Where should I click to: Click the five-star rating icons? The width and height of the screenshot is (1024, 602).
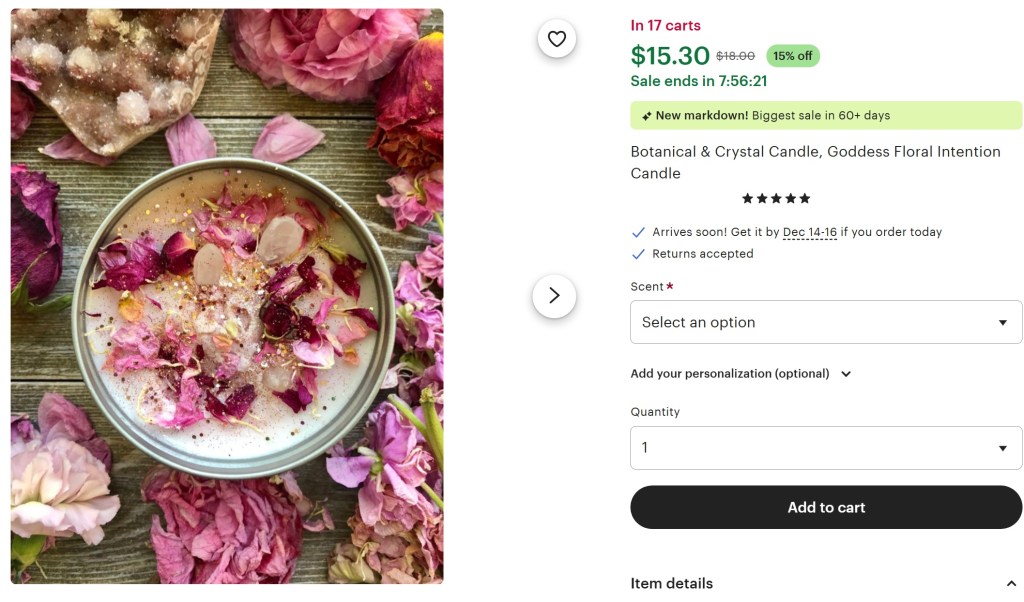[776, 199]
